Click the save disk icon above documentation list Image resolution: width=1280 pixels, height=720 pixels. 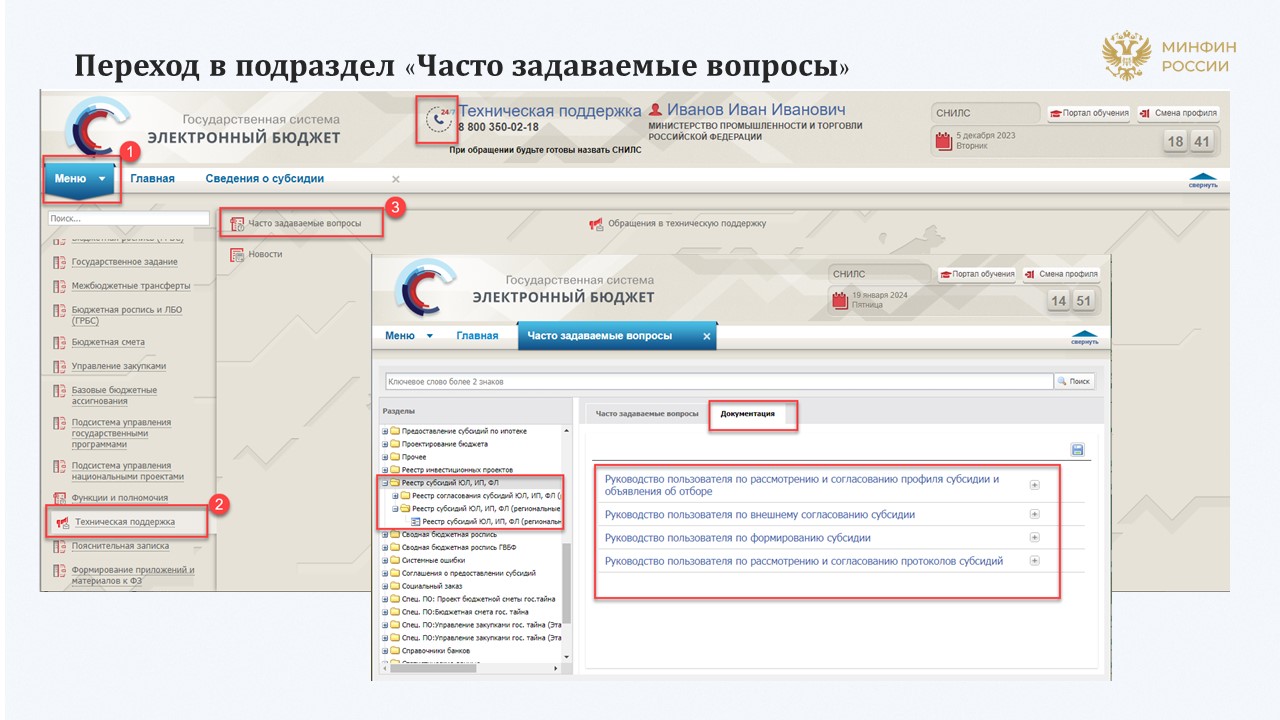1077,450
